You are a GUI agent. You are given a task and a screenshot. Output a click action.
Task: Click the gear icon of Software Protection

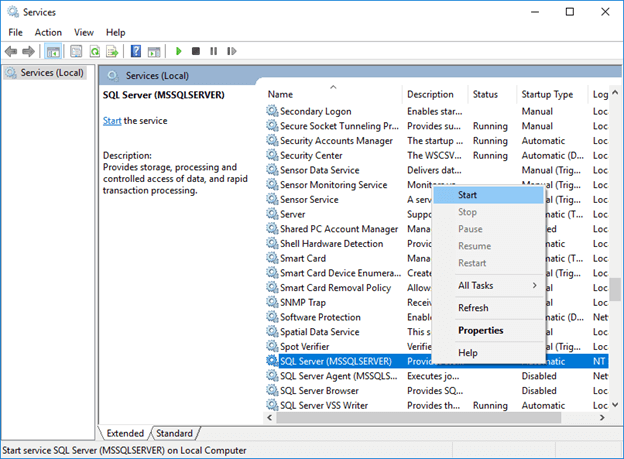(x=272, y=317)
